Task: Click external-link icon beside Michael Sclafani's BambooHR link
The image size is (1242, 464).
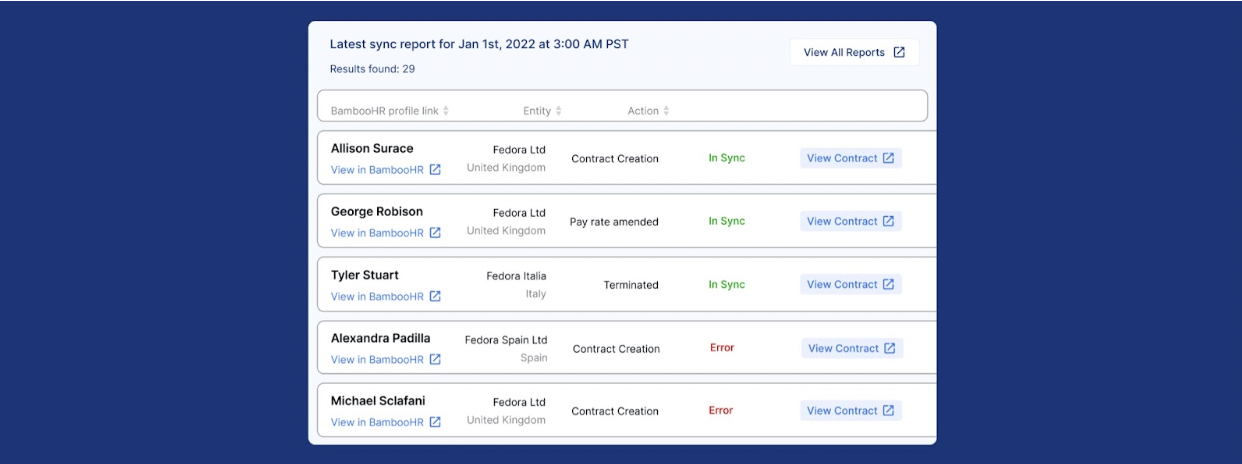Action: [x=435, y=422]
